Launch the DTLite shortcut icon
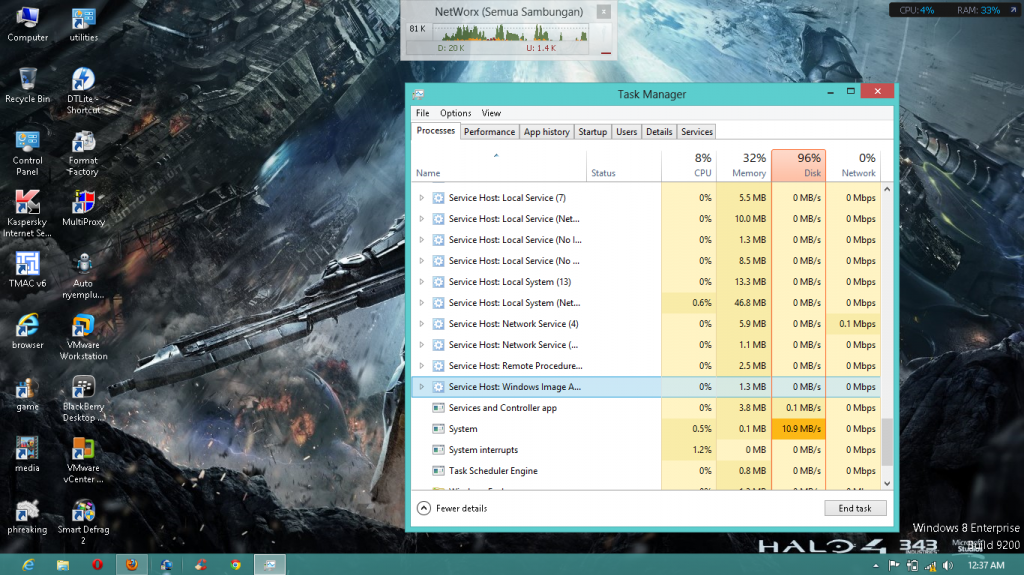This screenshot has height=575, width=1024. 84,91
